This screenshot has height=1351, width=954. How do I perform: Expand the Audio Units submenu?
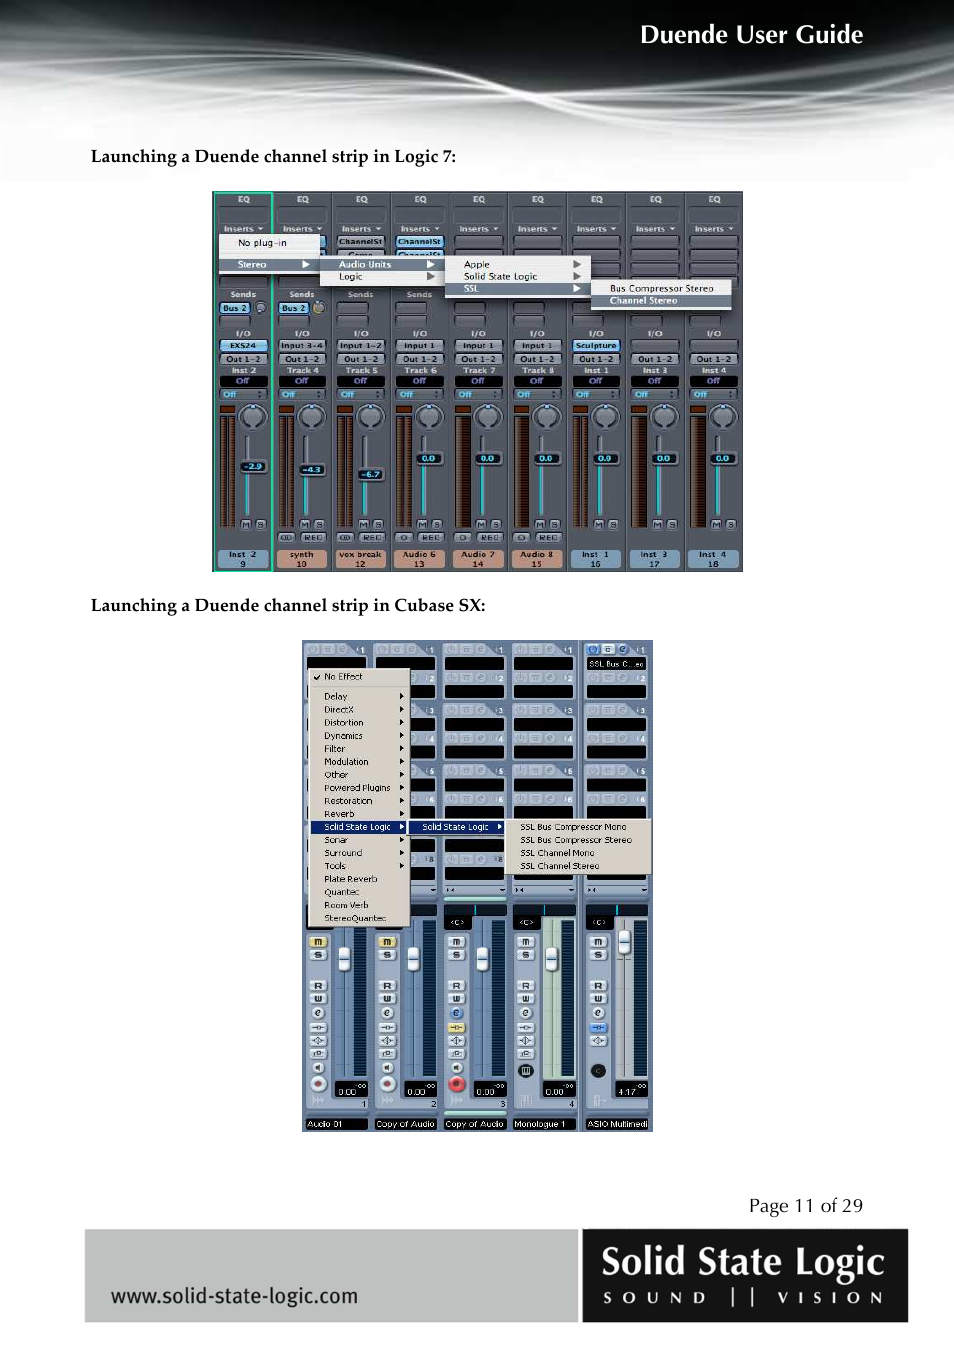click(385, 265)
